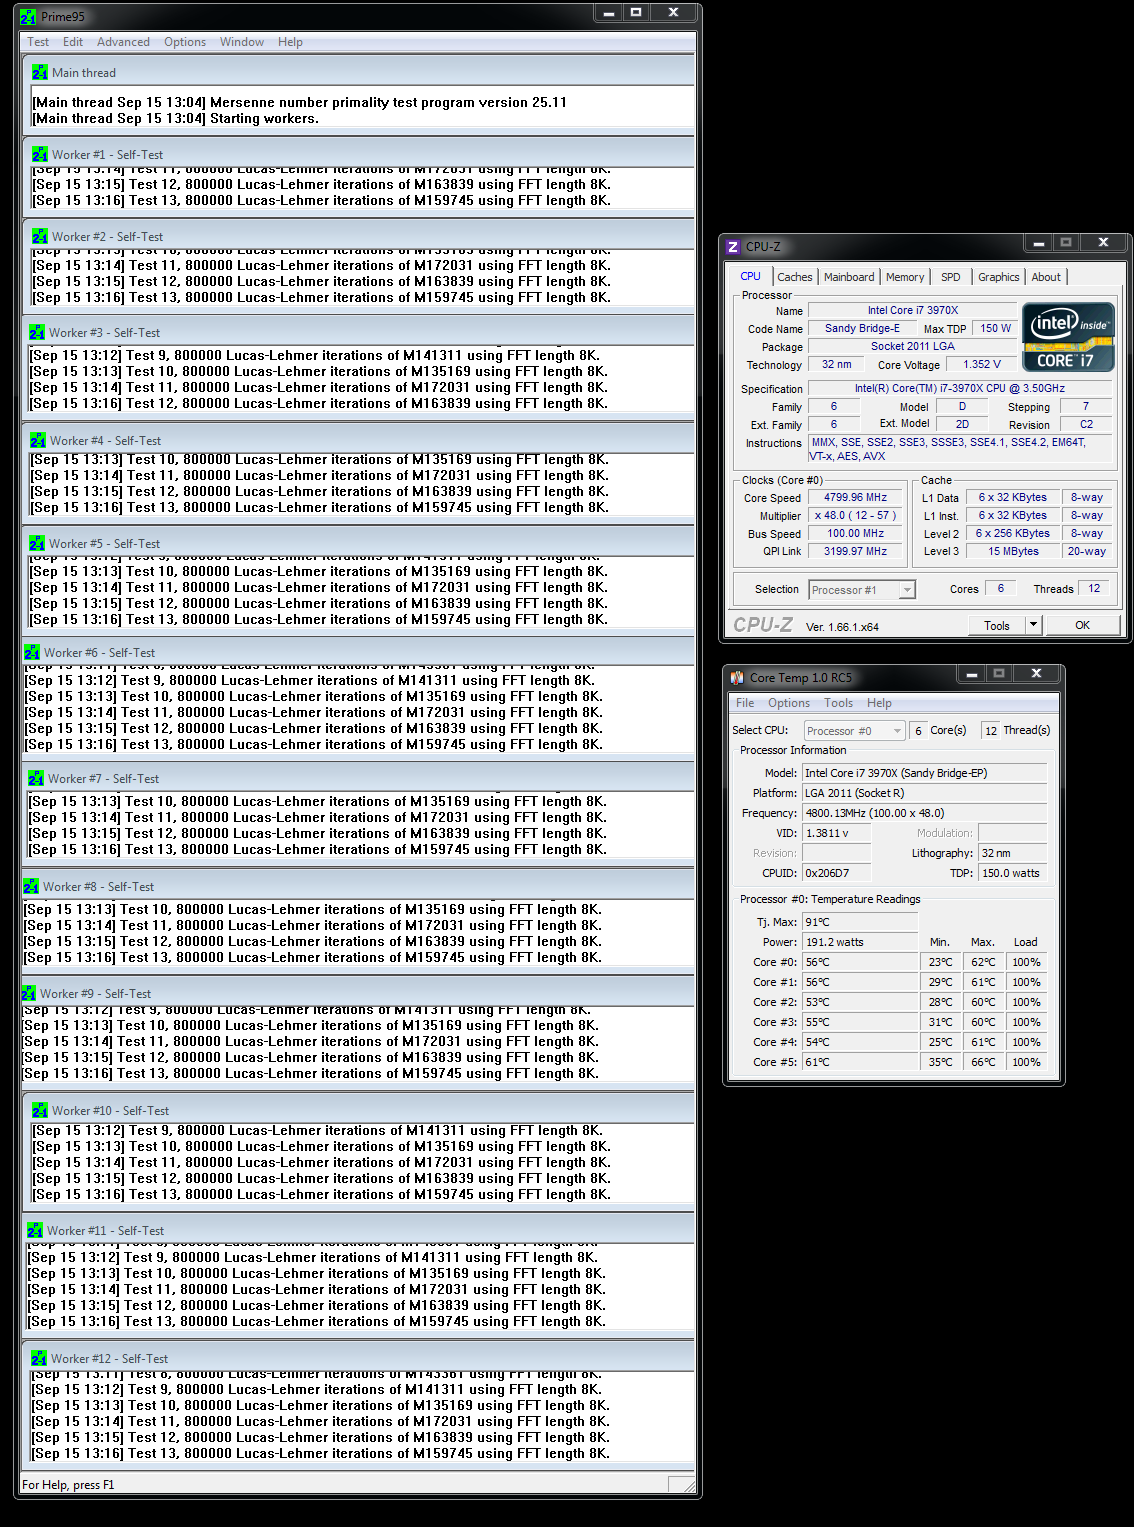
Task: Open the Help menu in Prime95
Action: tap(290, 42)
